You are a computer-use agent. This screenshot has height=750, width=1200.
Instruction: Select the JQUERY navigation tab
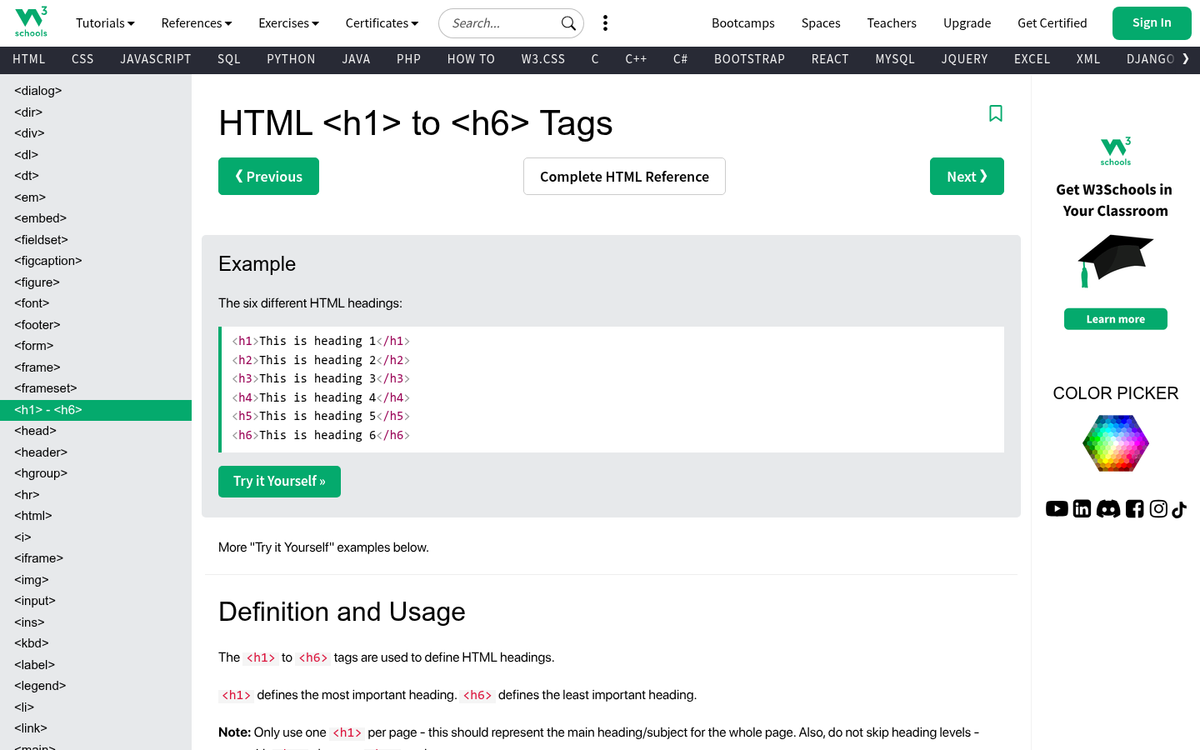pyautogui.click(x=963, y=59)
